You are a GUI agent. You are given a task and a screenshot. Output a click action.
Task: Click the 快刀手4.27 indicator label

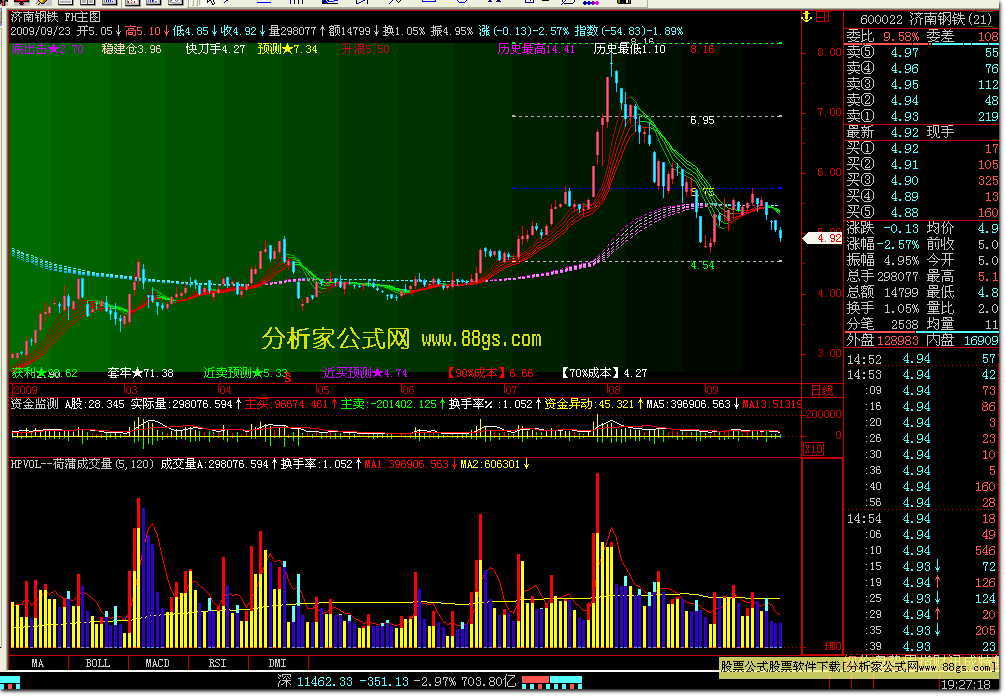tap(215, 49)
